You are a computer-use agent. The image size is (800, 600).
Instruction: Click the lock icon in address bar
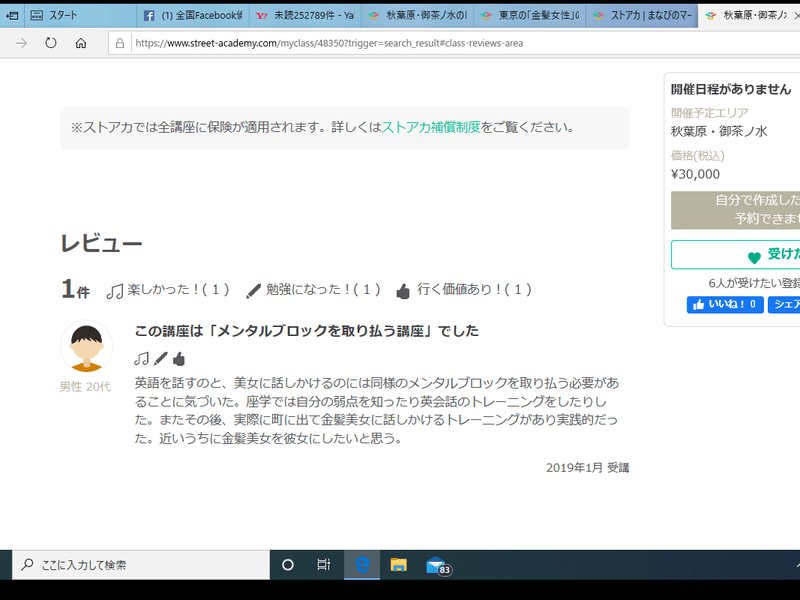[x=120, y=43]
